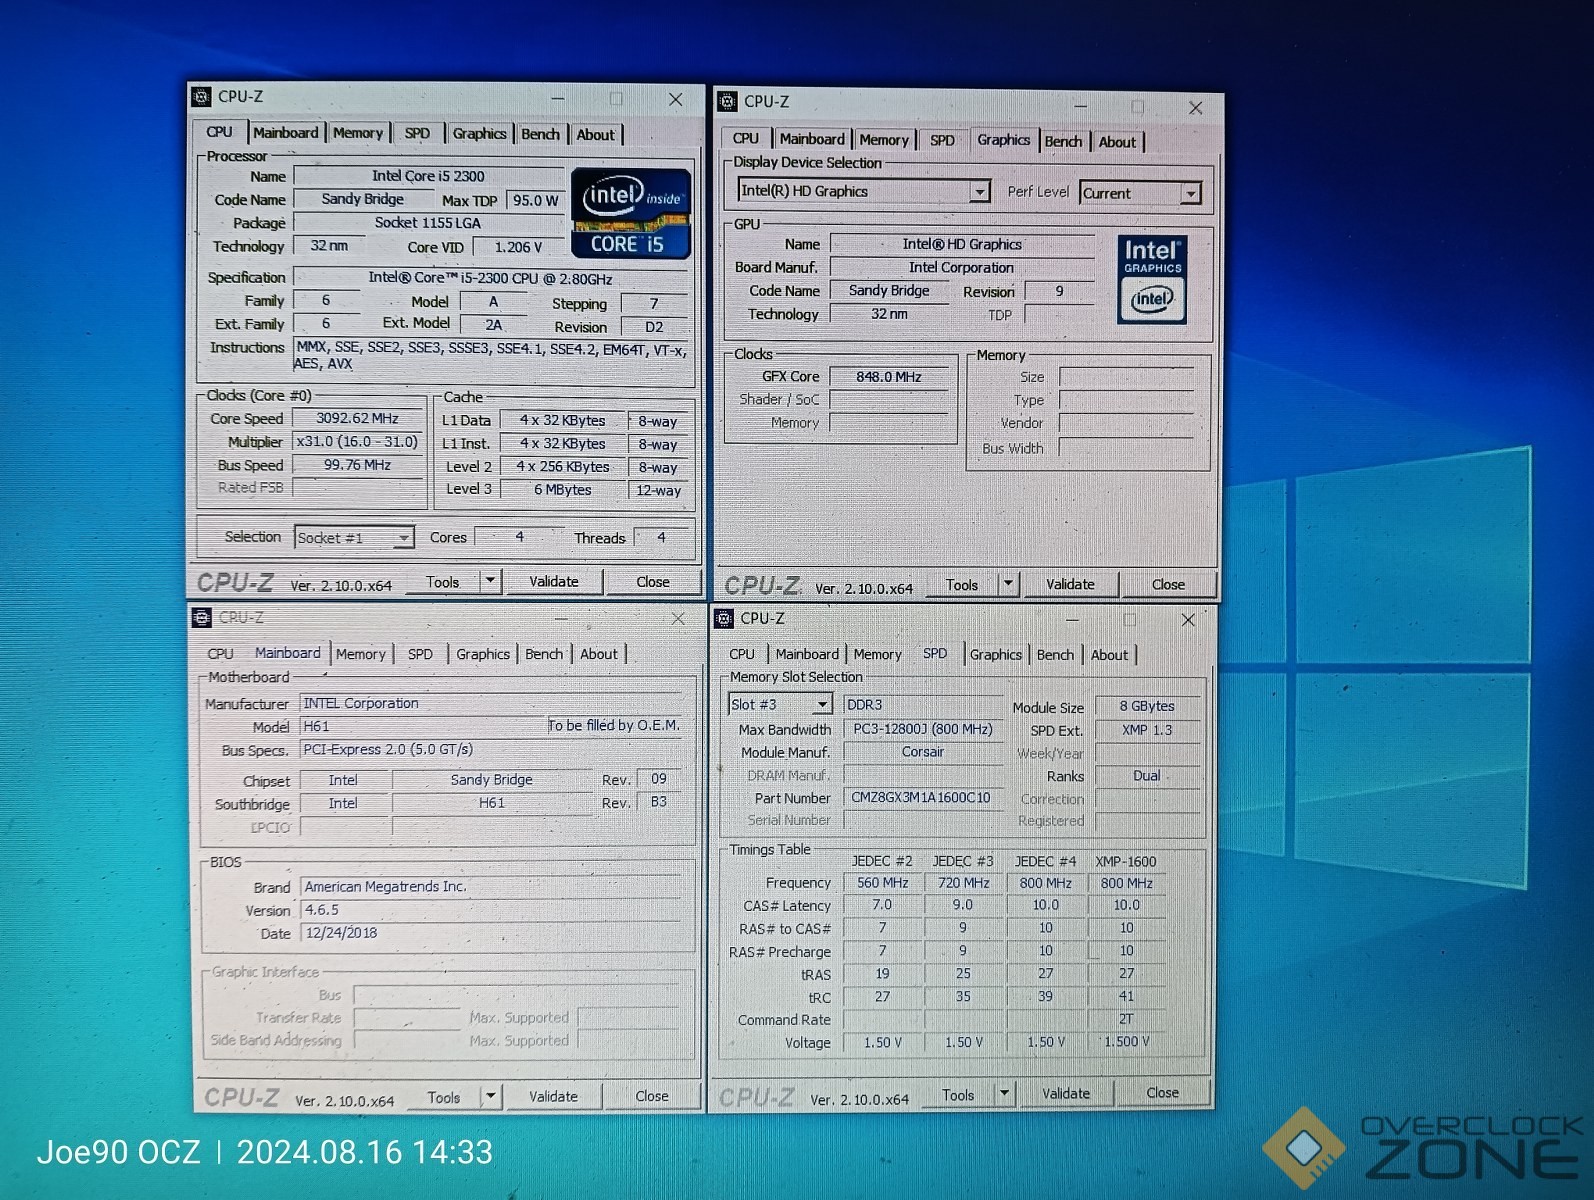Viewport: 1594px width, 1200px height.
Task: Open Intel(R) HD Graphics device dropdown
Action: pyautogui.click(x=980, y=191)
